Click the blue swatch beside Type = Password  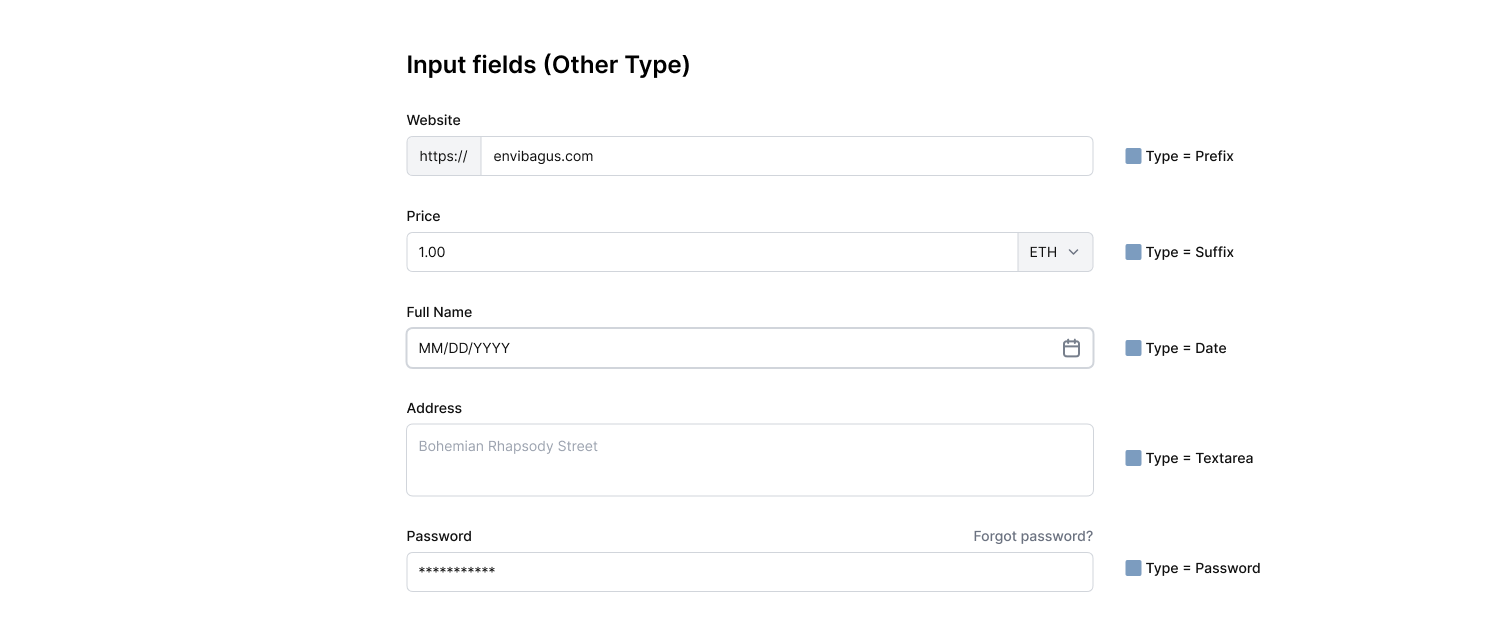pos(1131,568)
